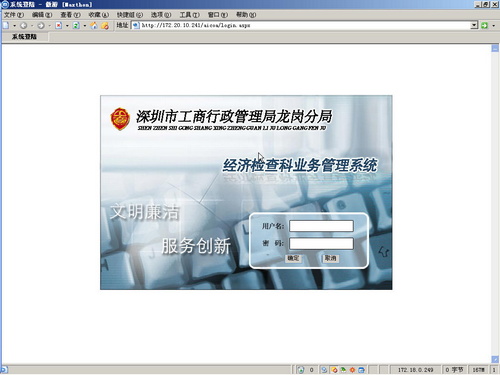Screen dimensions: 500x375
Task: Open the dropdown arrow next to refresh icon
Action: (85, 25)
